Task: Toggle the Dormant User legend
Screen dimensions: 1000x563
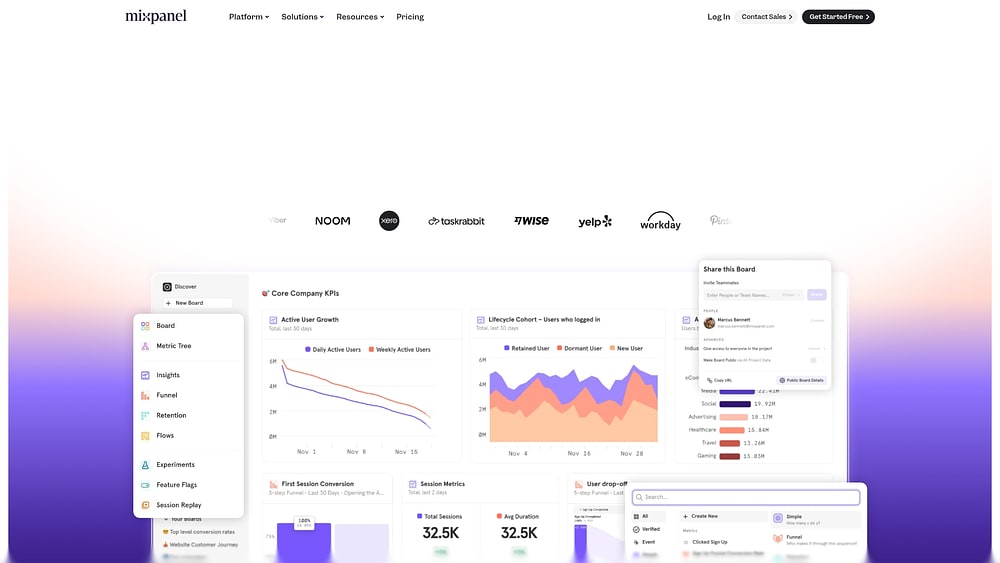Action: click(x=579, y=349)
